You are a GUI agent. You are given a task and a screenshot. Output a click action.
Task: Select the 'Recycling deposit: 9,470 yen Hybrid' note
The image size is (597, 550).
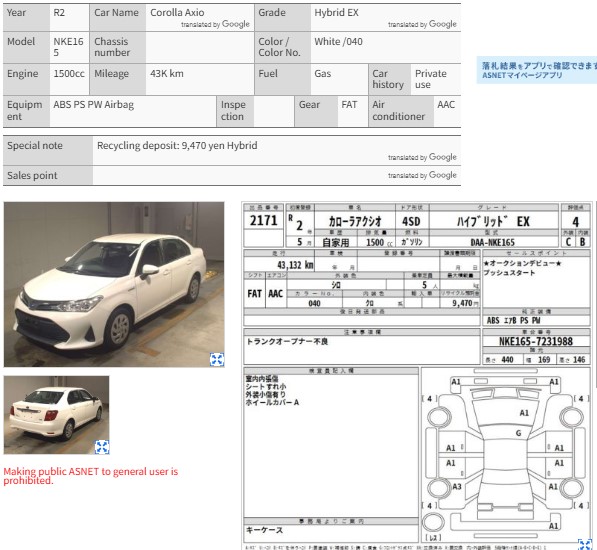177,145
